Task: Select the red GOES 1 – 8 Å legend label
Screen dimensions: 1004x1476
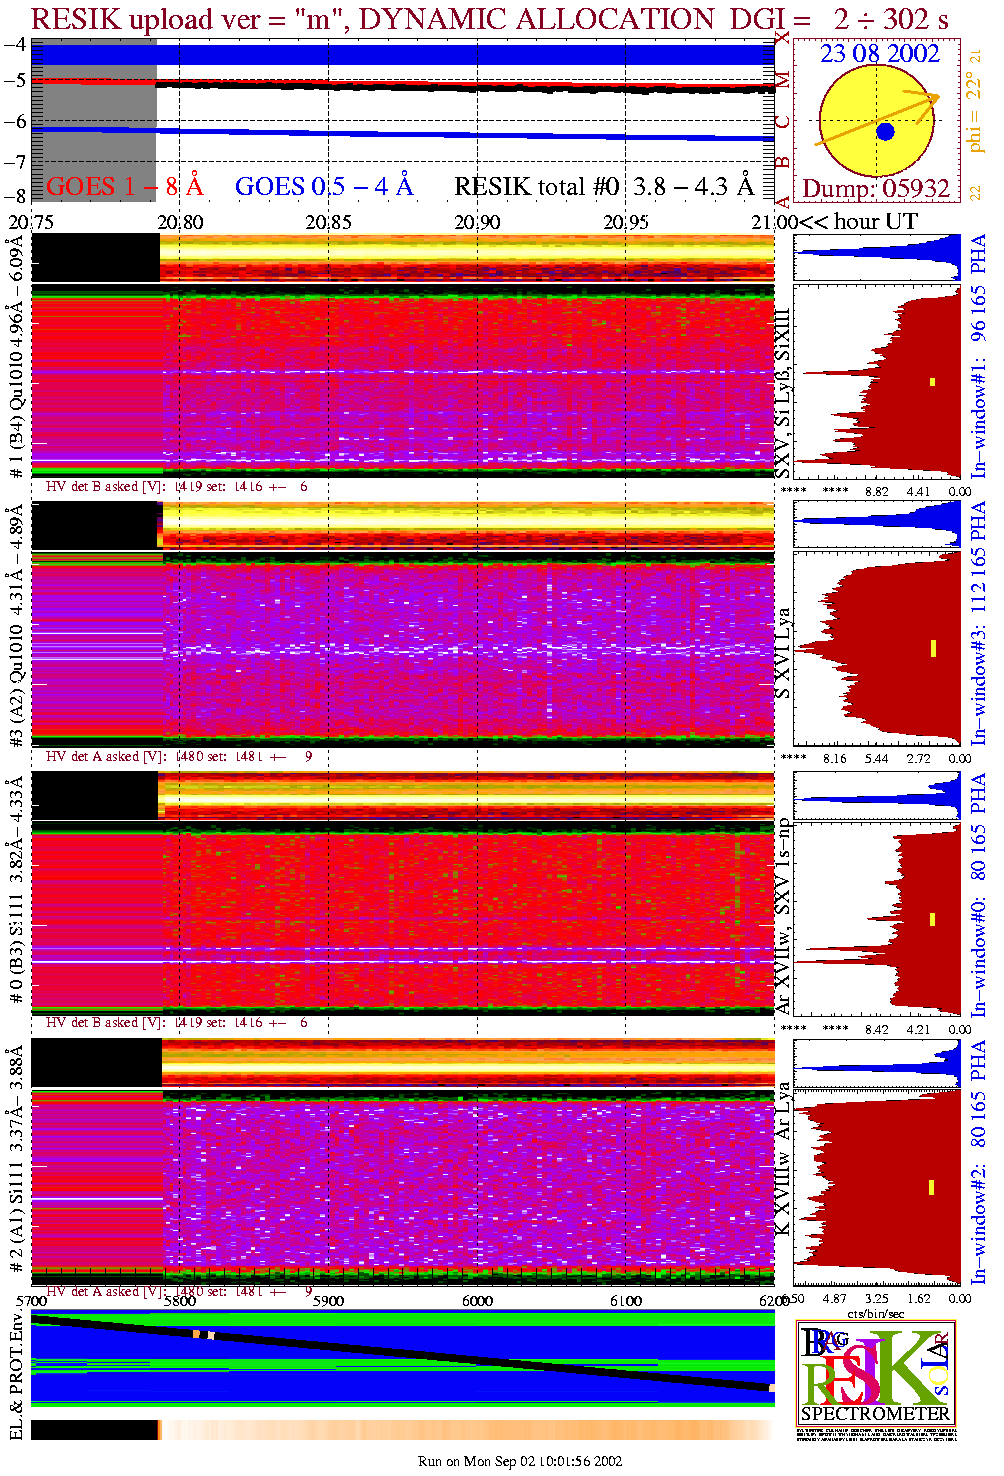Action: 124,186
